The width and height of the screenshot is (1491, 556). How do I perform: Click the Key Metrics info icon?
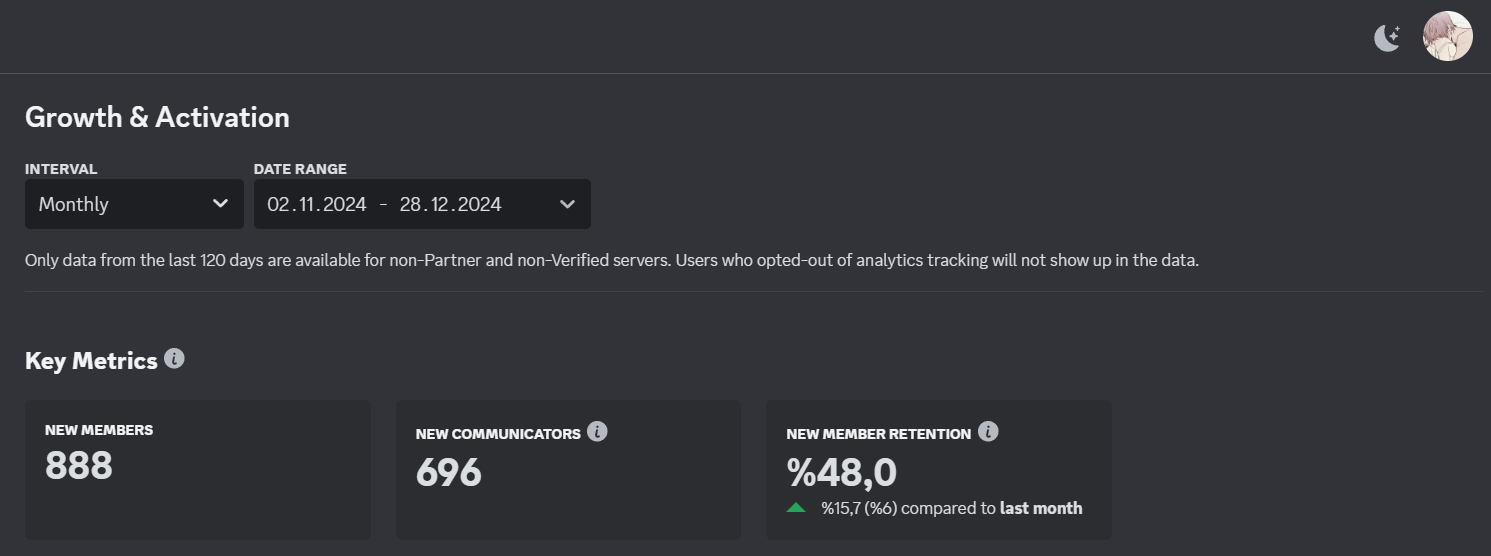pos(174,358)
